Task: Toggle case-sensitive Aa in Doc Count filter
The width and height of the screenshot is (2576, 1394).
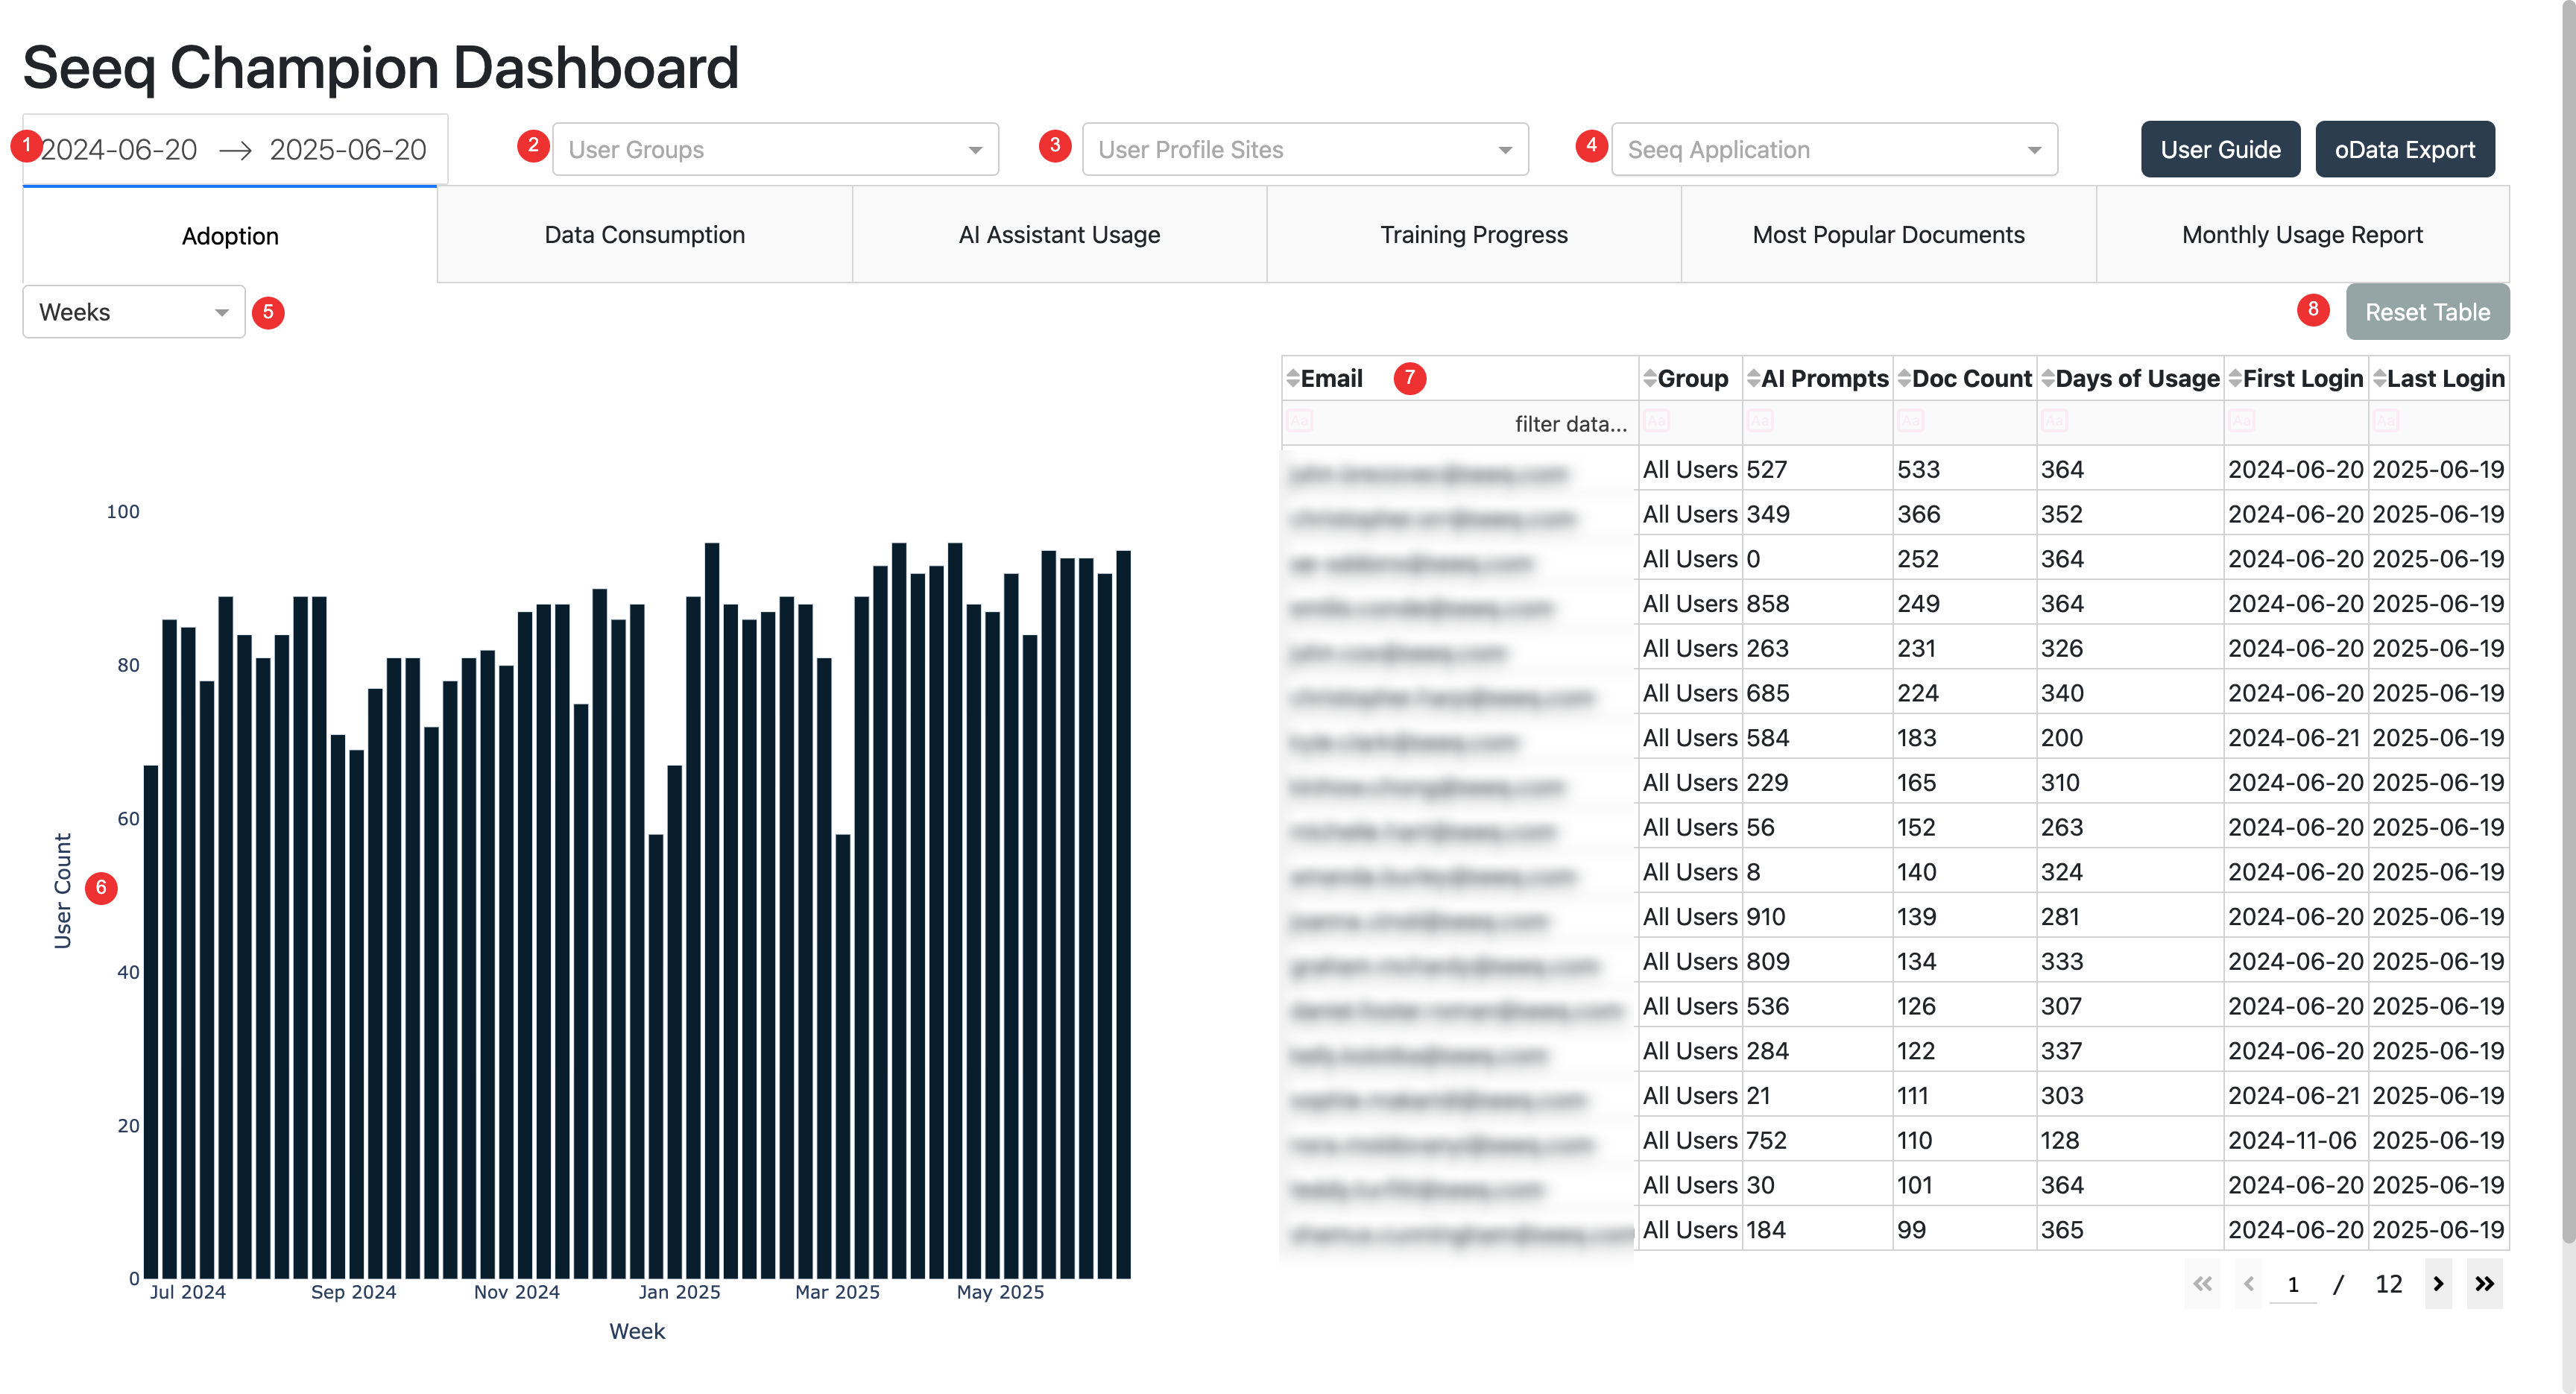Action: (x=1910, y=421)
